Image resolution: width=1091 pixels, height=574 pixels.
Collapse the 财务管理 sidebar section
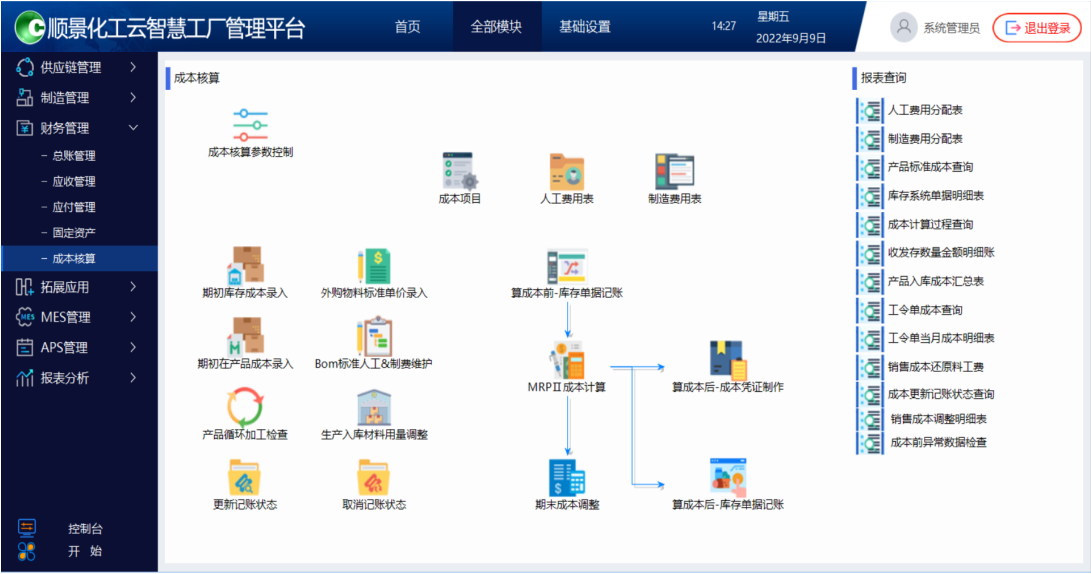79,128
